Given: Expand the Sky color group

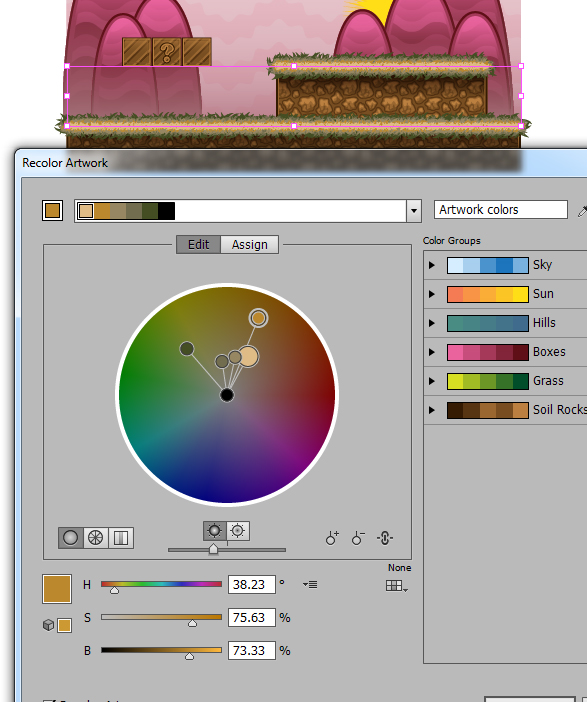Looking at the screenshot, I should pyautogui.click(x=432, y=265).
